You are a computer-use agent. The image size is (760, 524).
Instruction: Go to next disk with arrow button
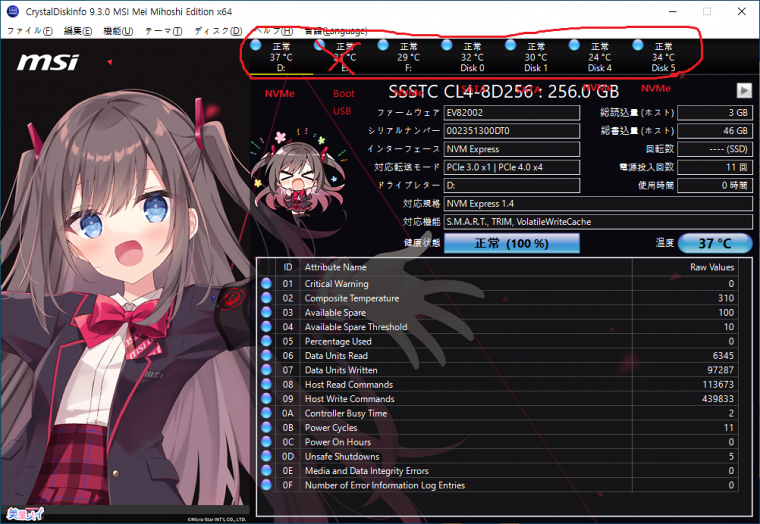(x=744, y=90)
